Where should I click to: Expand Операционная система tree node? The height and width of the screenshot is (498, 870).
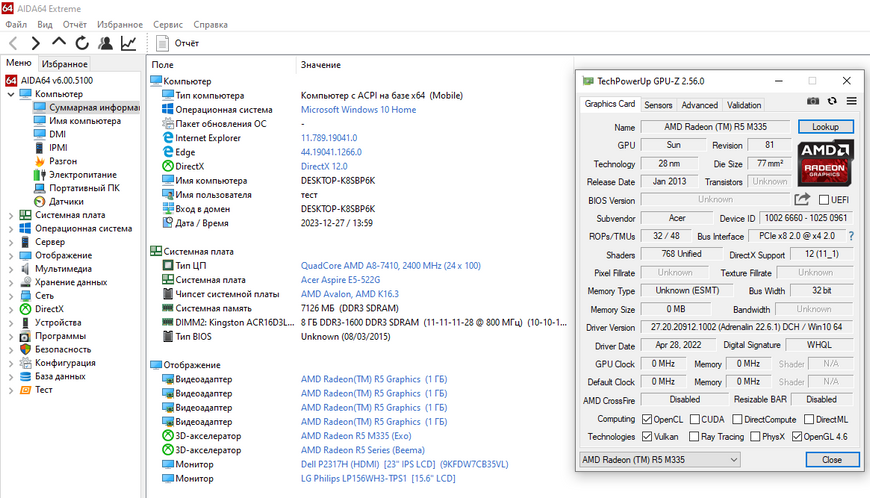pos(11,228)
